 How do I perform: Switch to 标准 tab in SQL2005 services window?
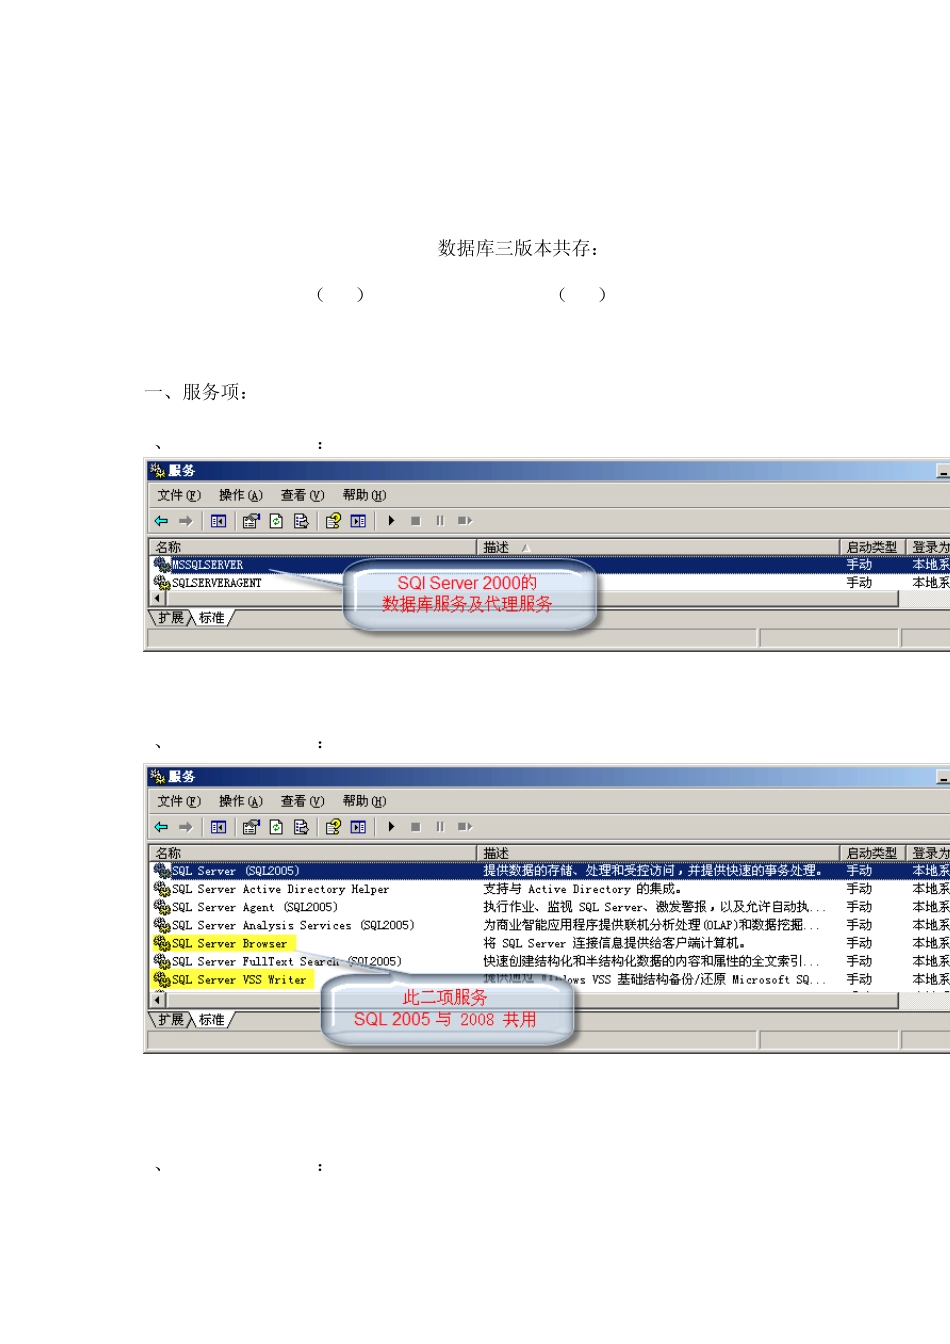coord(212,1020)
